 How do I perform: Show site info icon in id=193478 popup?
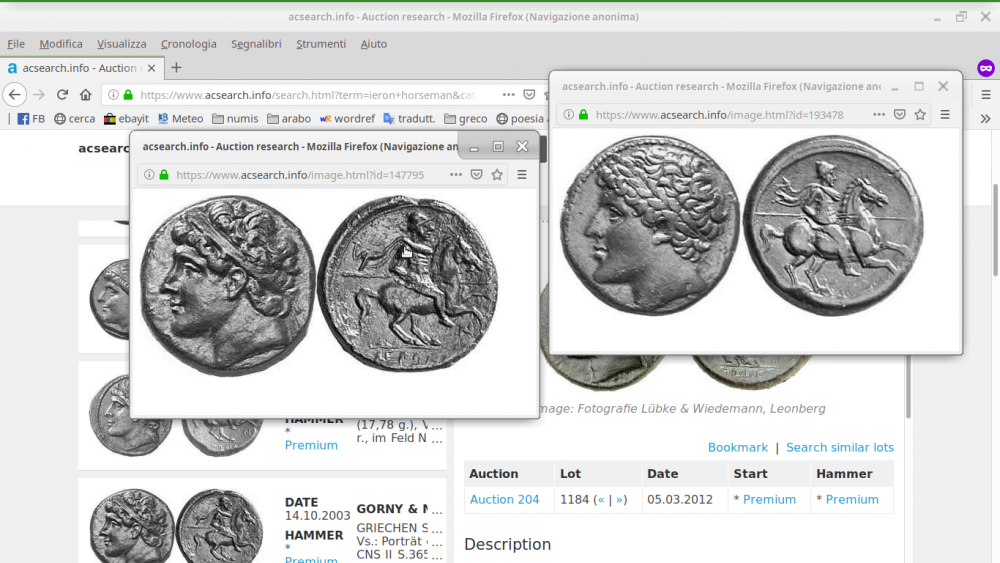tap(568, 115)
